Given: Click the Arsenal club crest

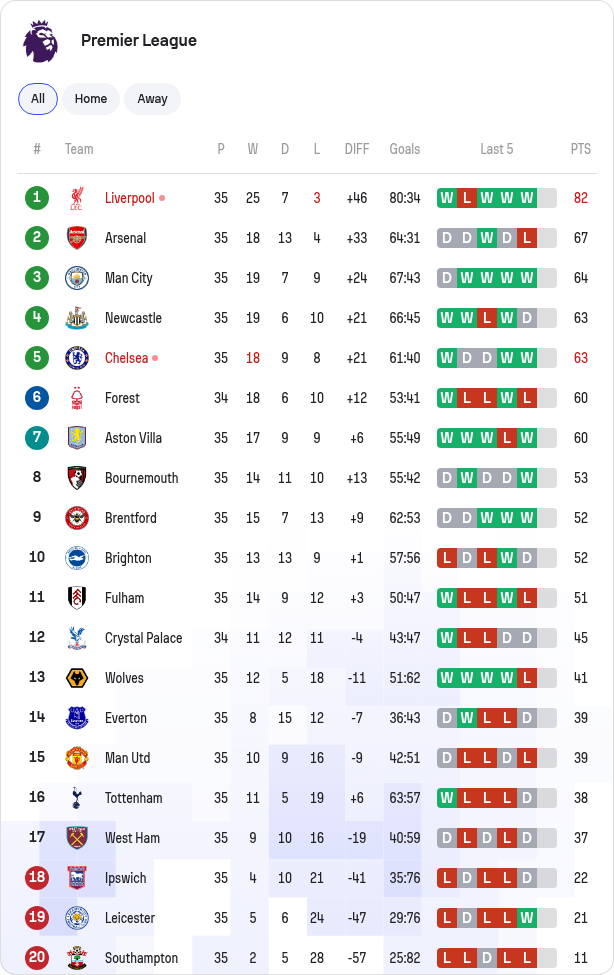Looking at the screenshot, I should pyautogui.click(x=77, y=238).
